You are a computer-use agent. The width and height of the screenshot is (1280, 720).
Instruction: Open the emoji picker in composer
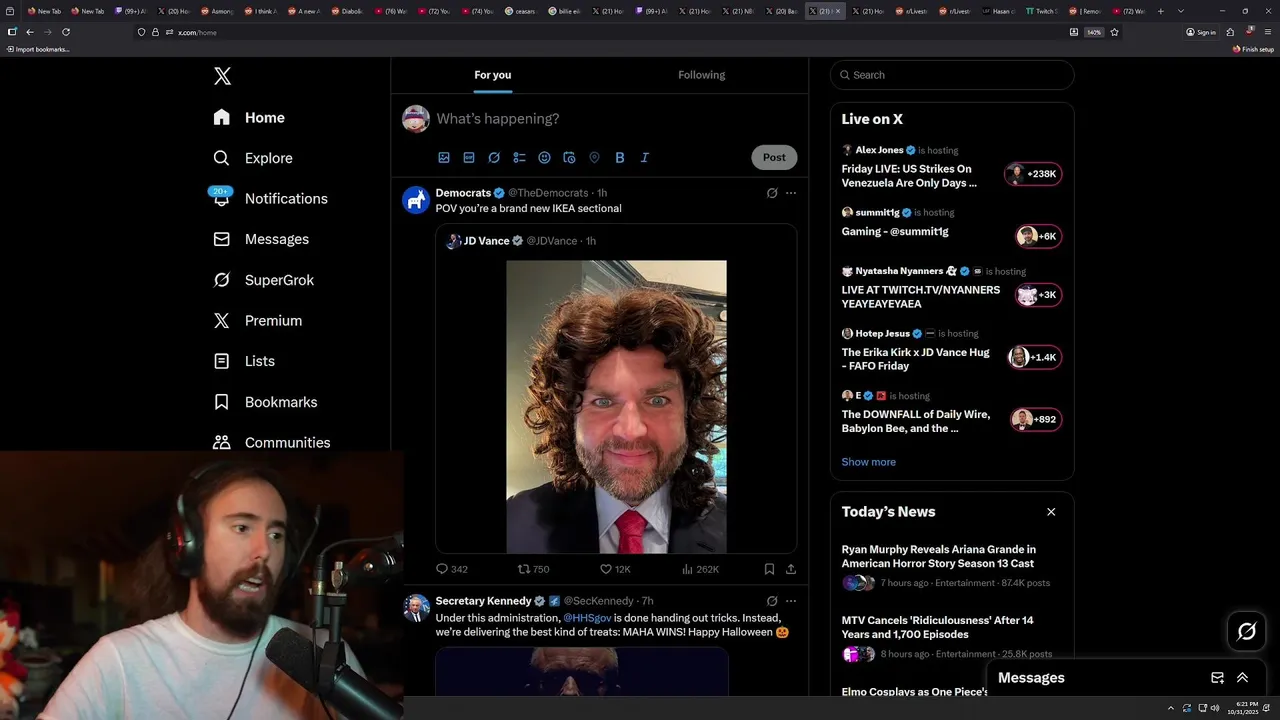544,157
